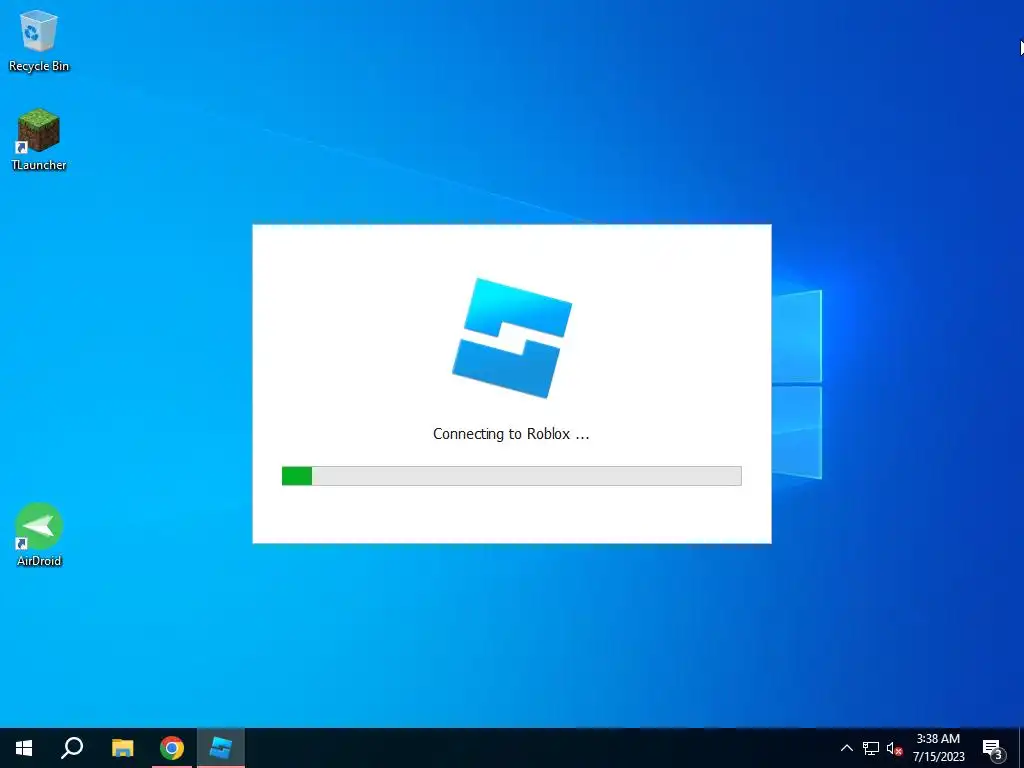
Task: Select the AirDroid desktop shortcut
Action: click(x=39, y=534)
